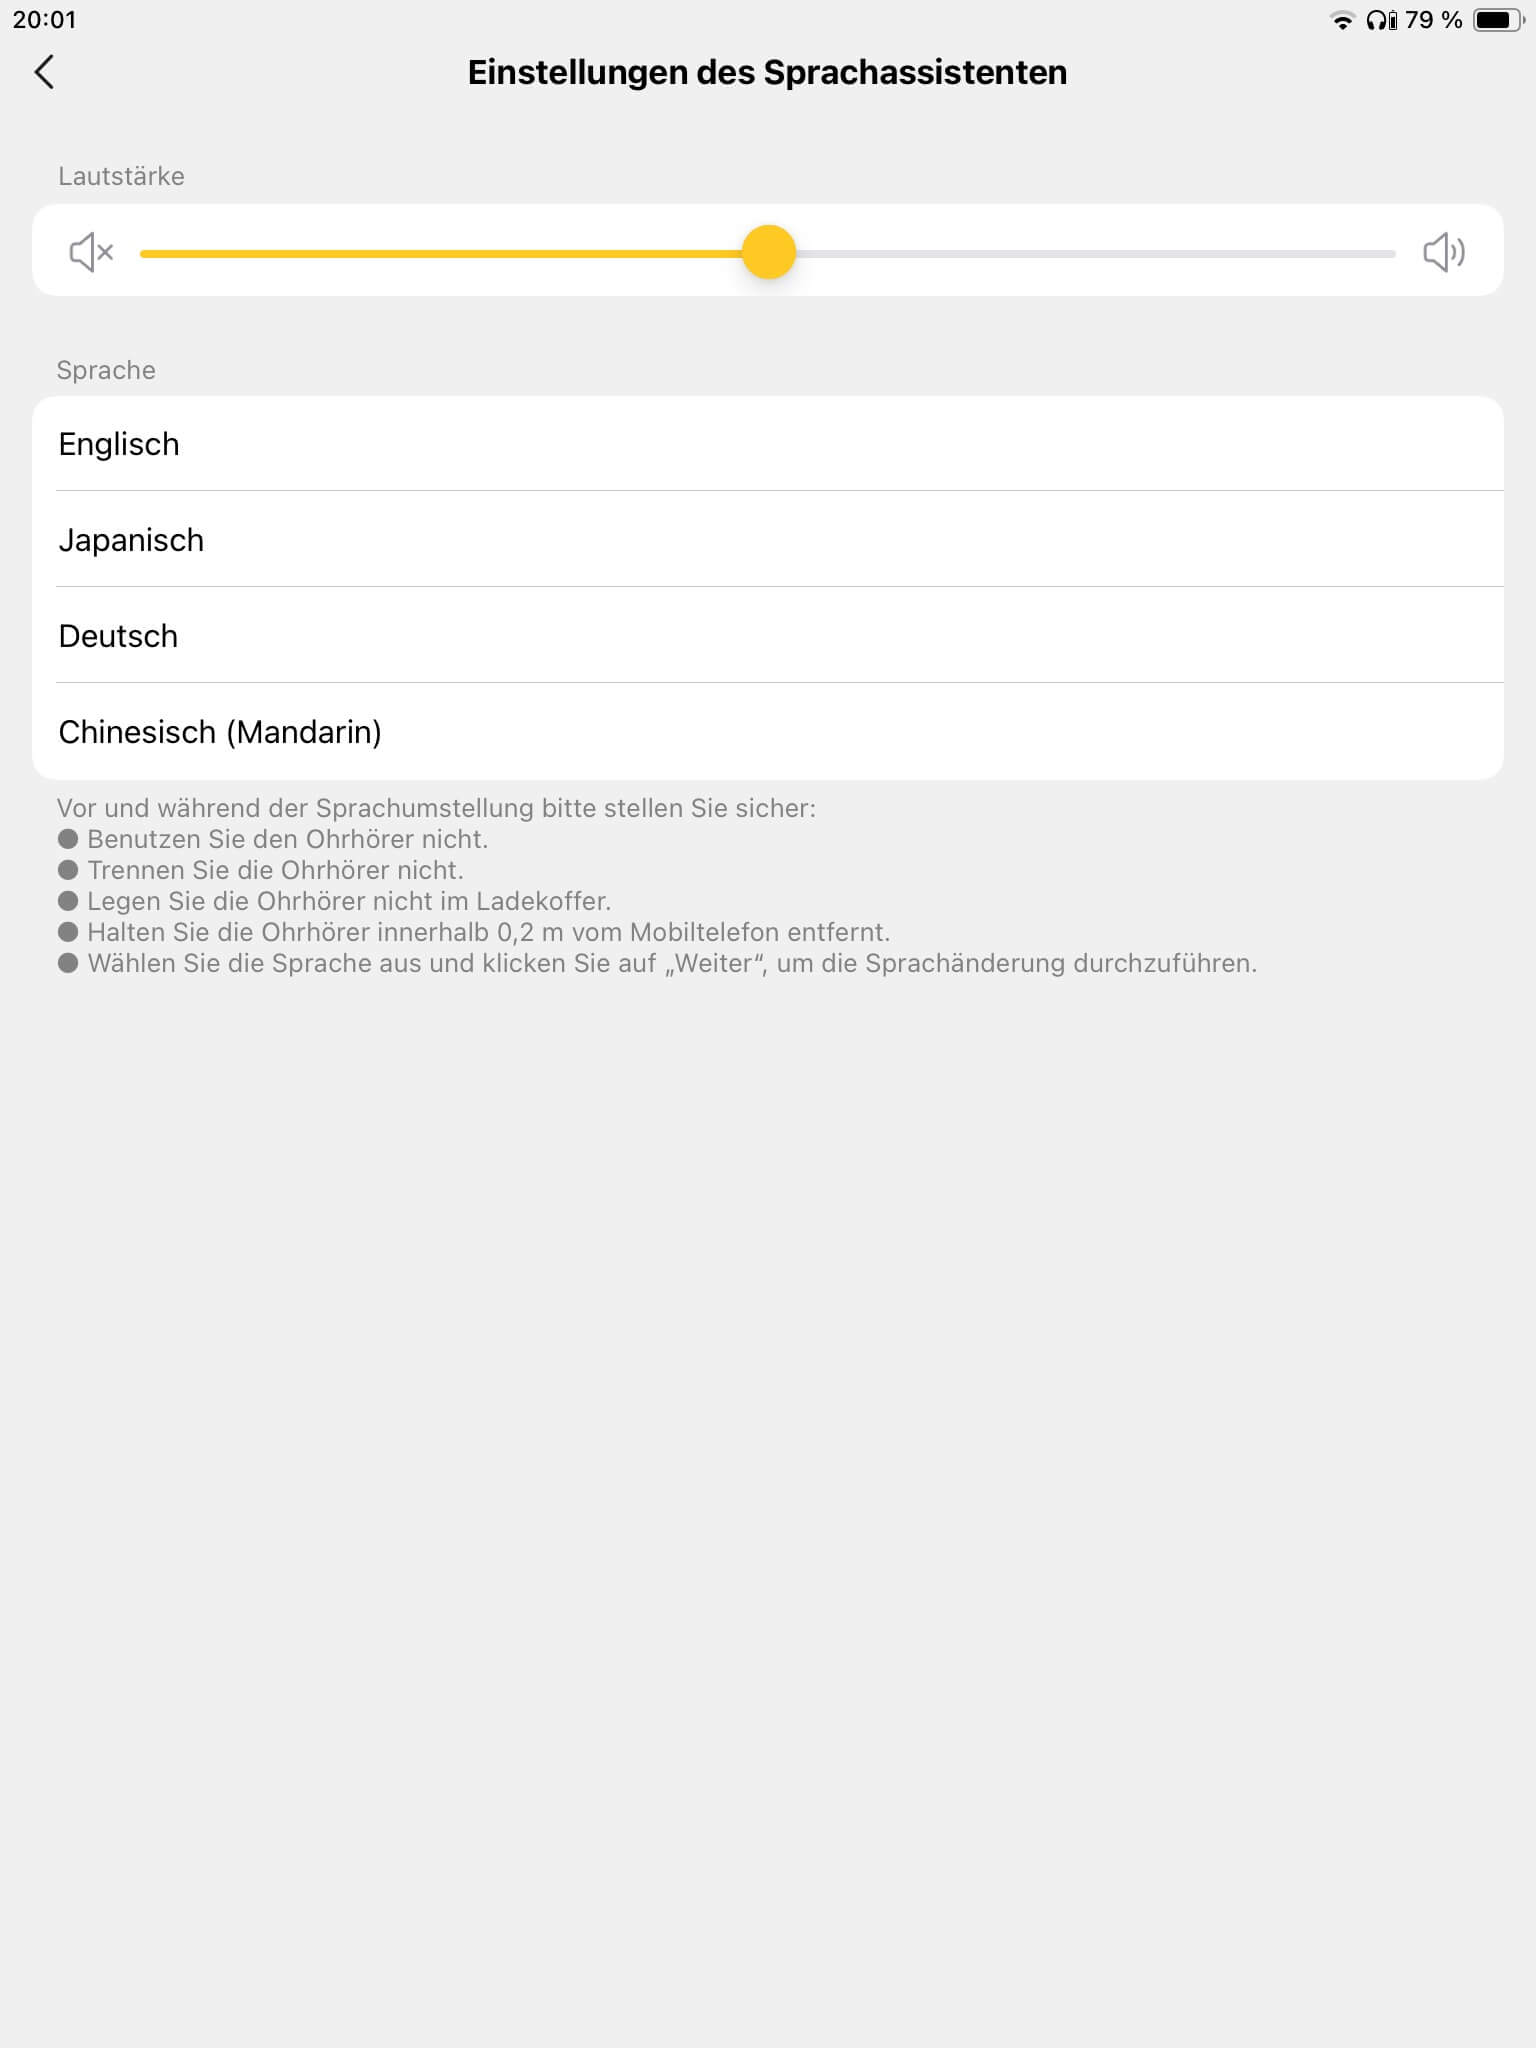Viewport: 1536px width, 2048px height.
Task: Click the Einstellungen des Sprachassistenten title
Action: coord(767,72)
